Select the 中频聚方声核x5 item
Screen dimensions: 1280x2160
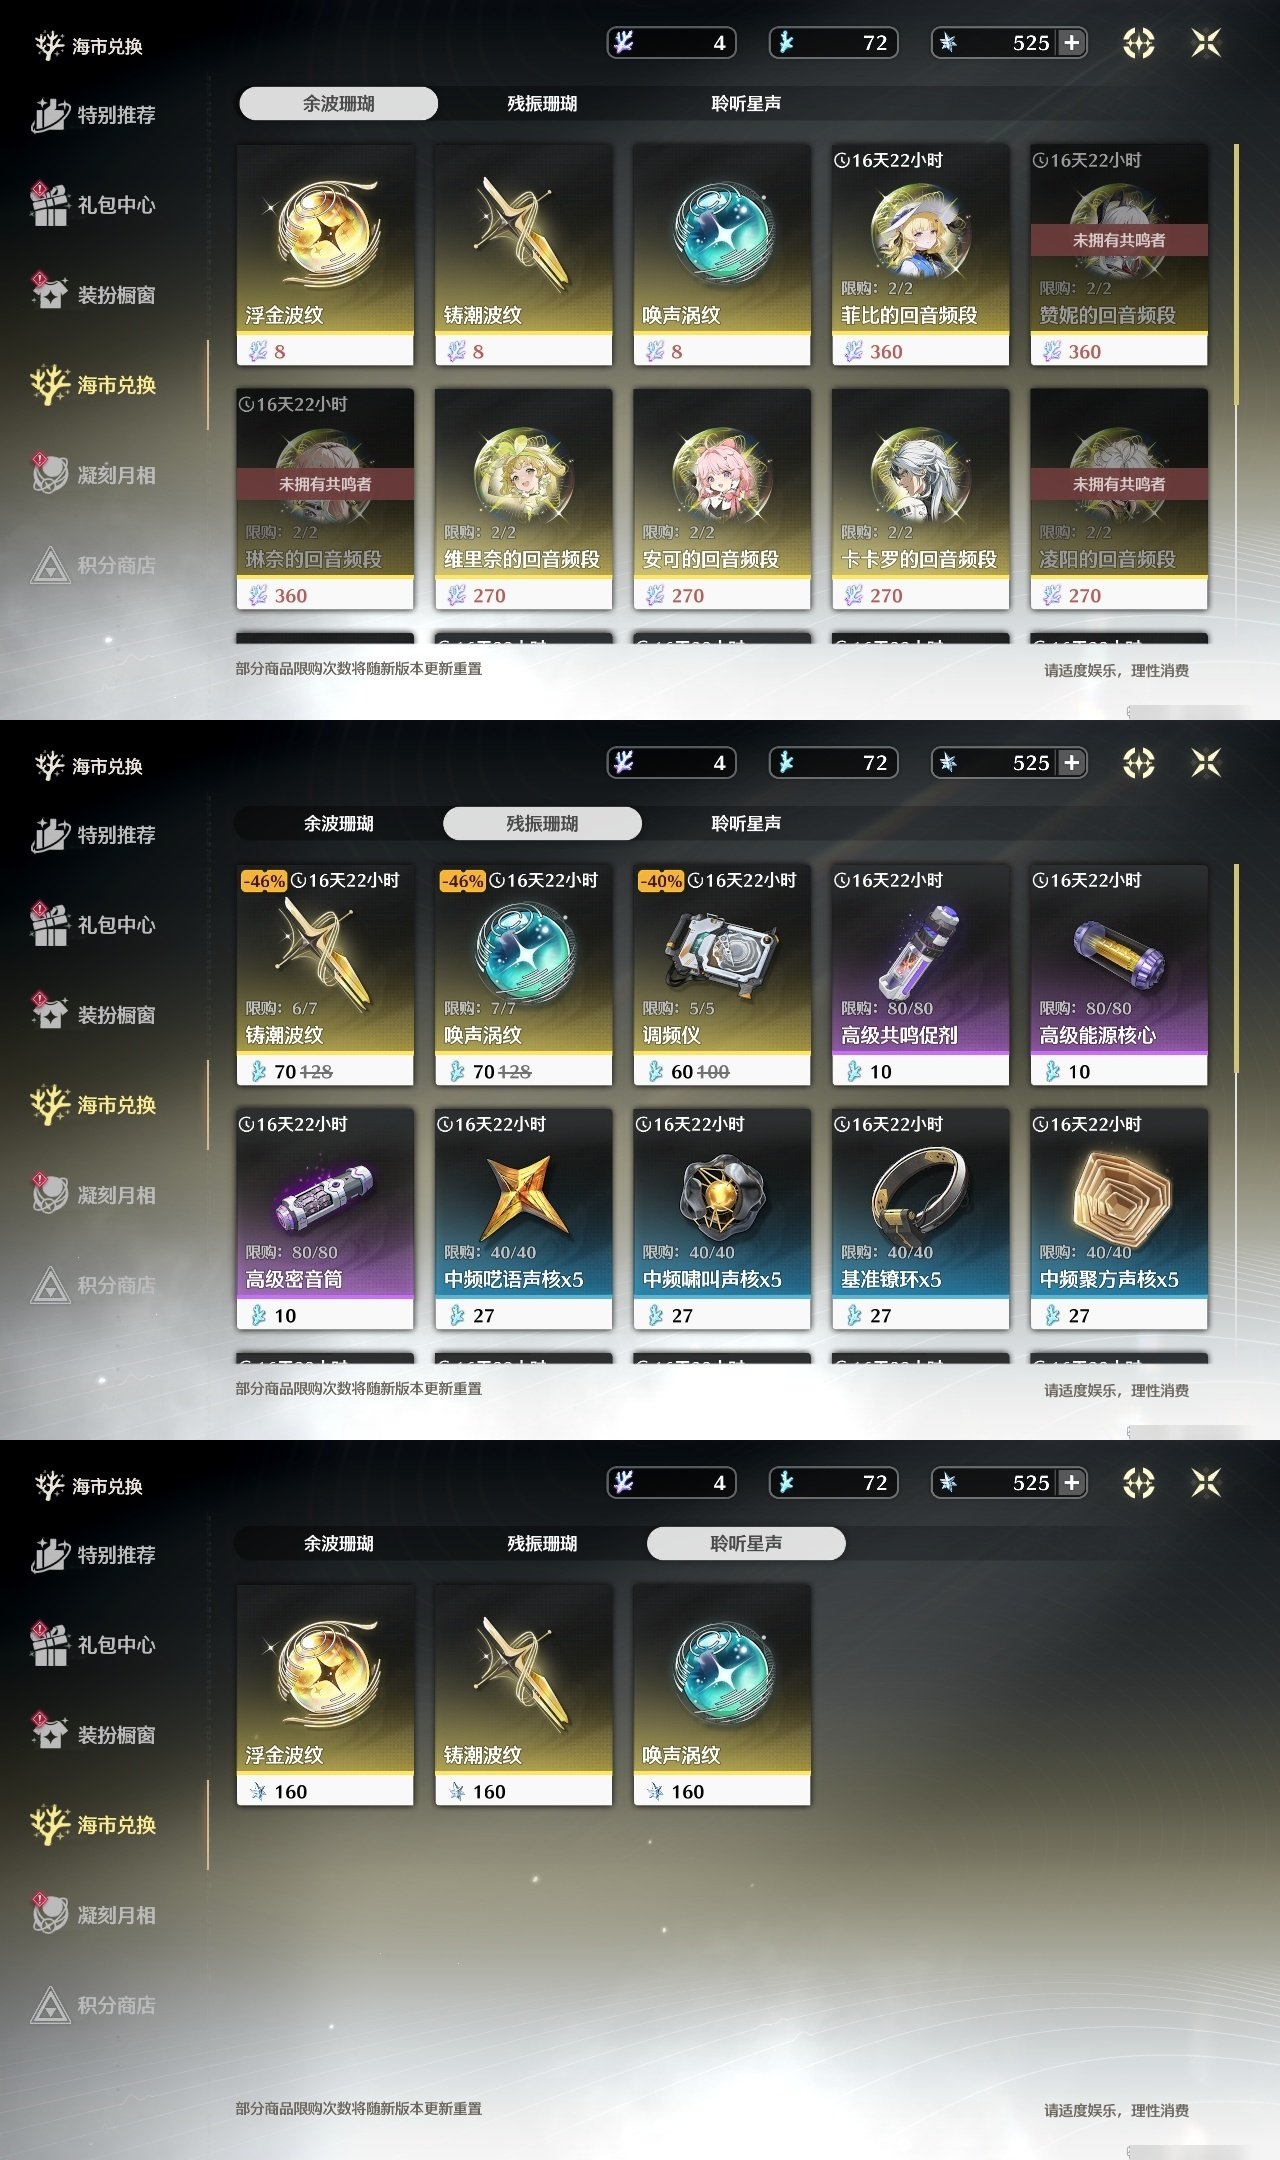pyautogui.click(x=1119, y=1219)
